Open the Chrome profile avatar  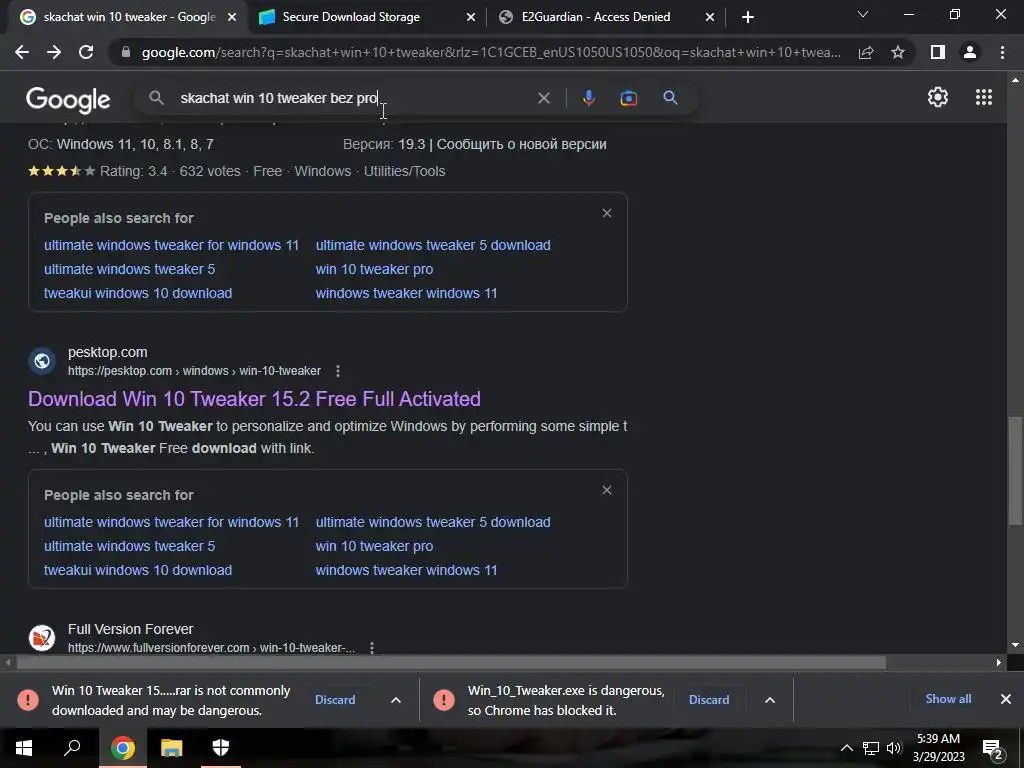coord(970,52)
